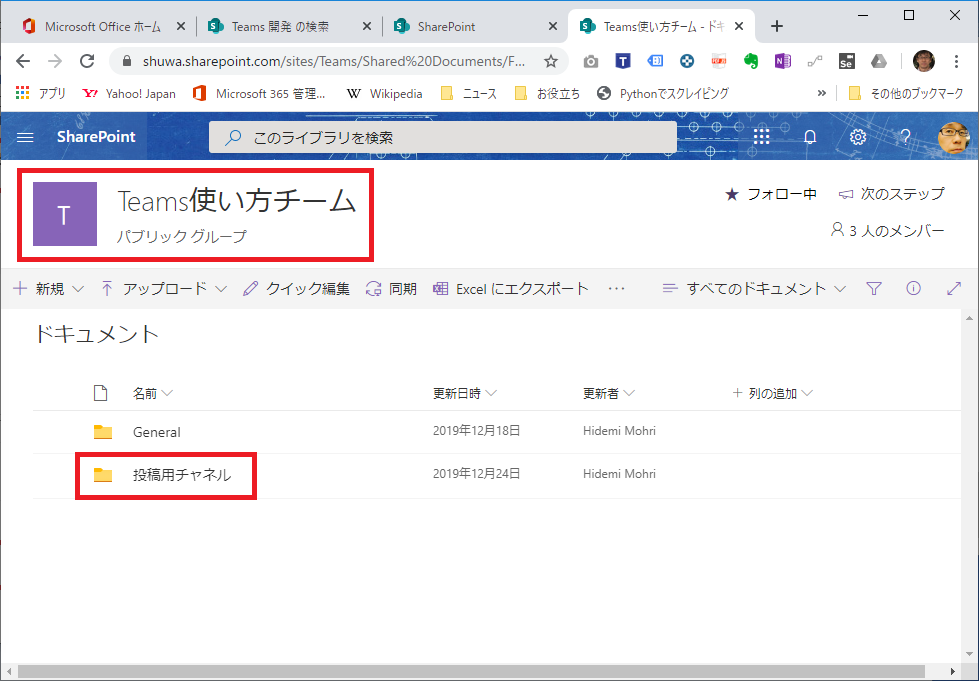Click the help question mark icon
Screen dimensions: 979x681
tap(905, 137)
